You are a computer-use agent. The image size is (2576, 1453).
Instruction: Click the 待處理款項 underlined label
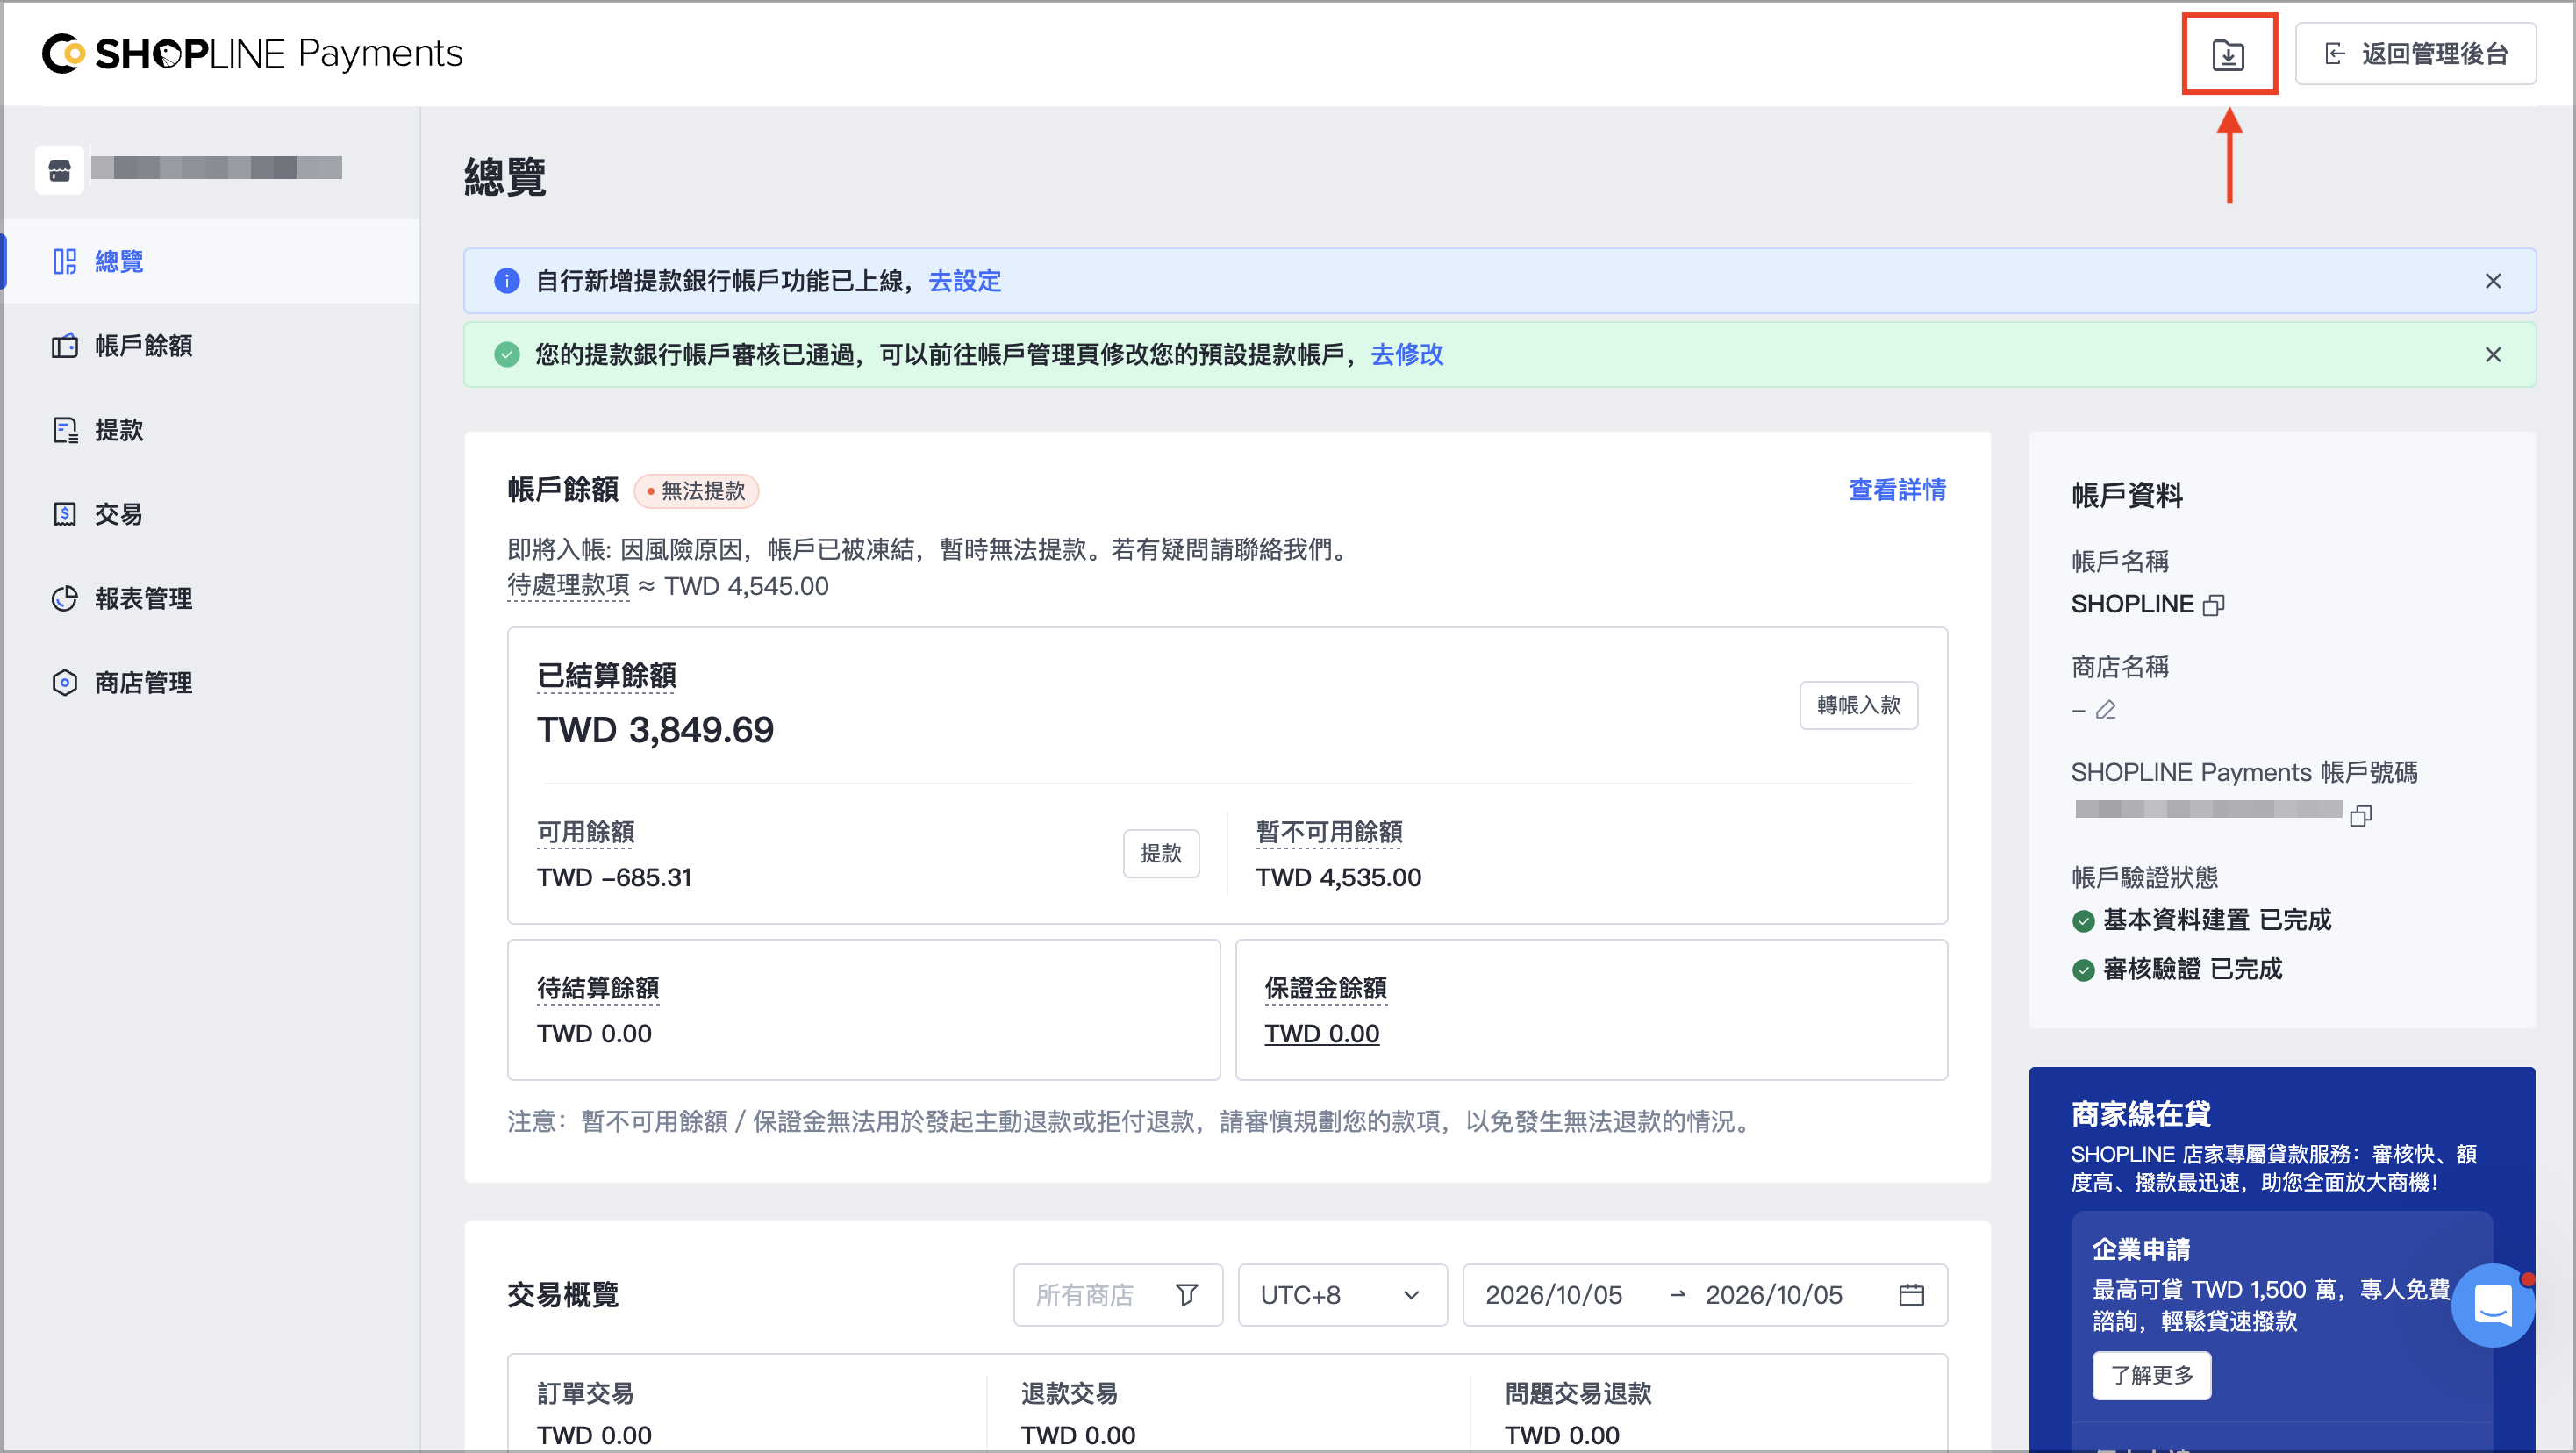tap(568, 585)
